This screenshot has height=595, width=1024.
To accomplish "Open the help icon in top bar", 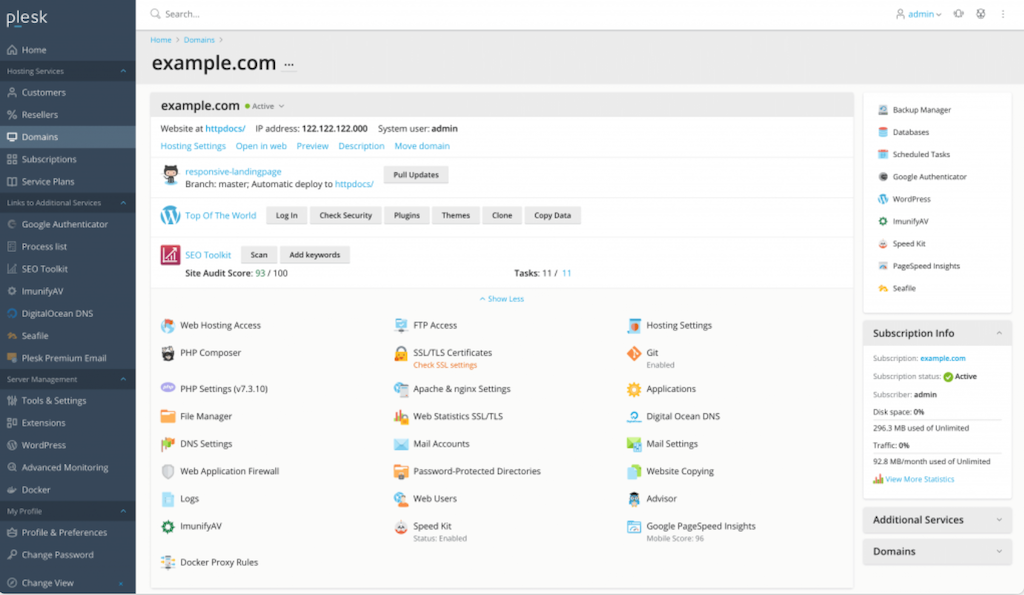I will point(981,14).
